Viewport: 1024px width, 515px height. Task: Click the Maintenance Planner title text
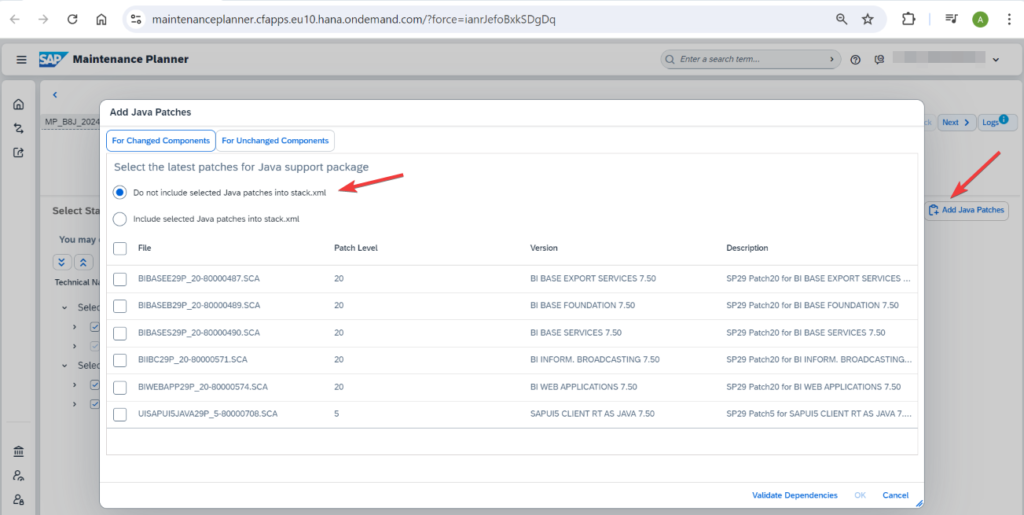point(131,59)
